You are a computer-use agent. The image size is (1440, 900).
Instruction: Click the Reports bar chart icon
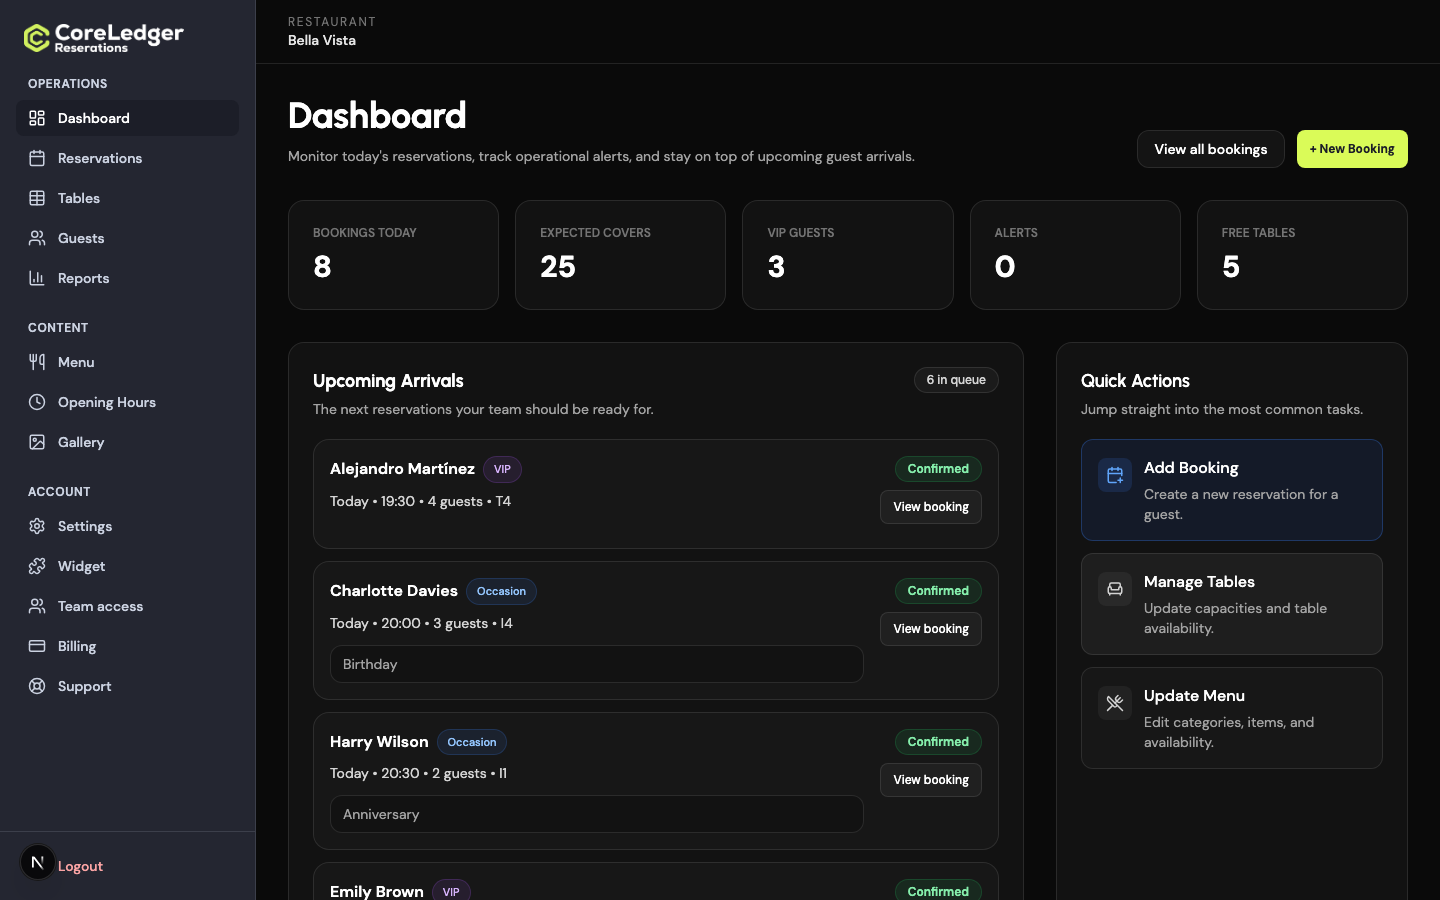click(x=37, y=278)
